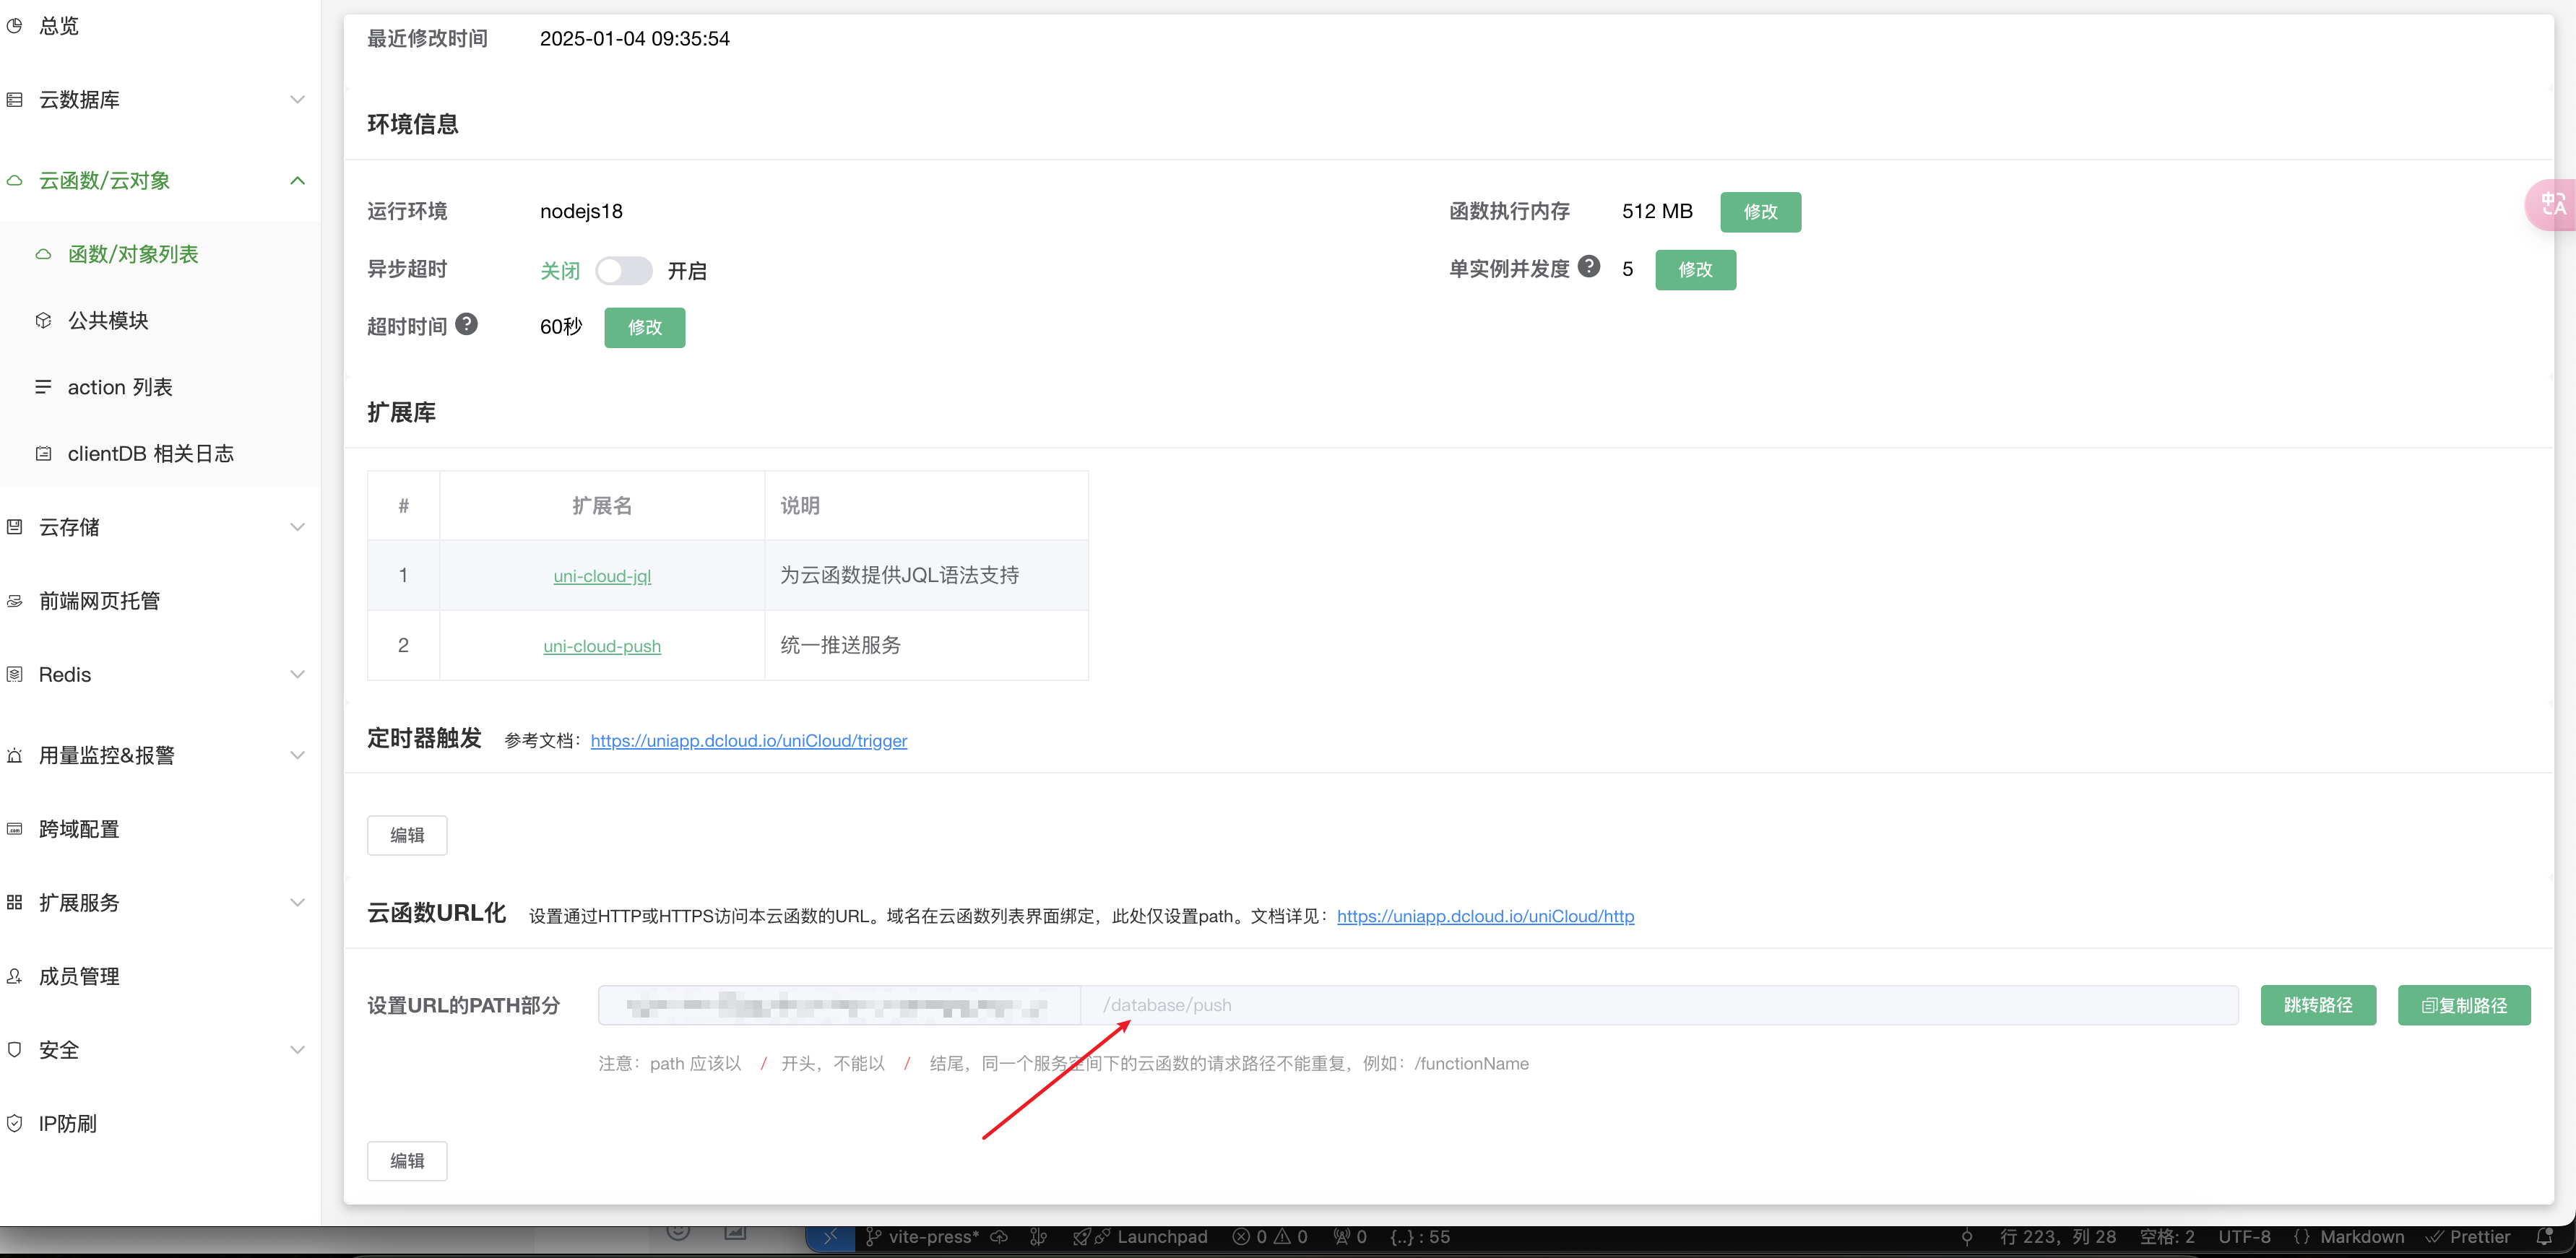Click the nodejs18 runtime value
The height and width of the screenshot is (1258, 2576).
coord(581,212)
